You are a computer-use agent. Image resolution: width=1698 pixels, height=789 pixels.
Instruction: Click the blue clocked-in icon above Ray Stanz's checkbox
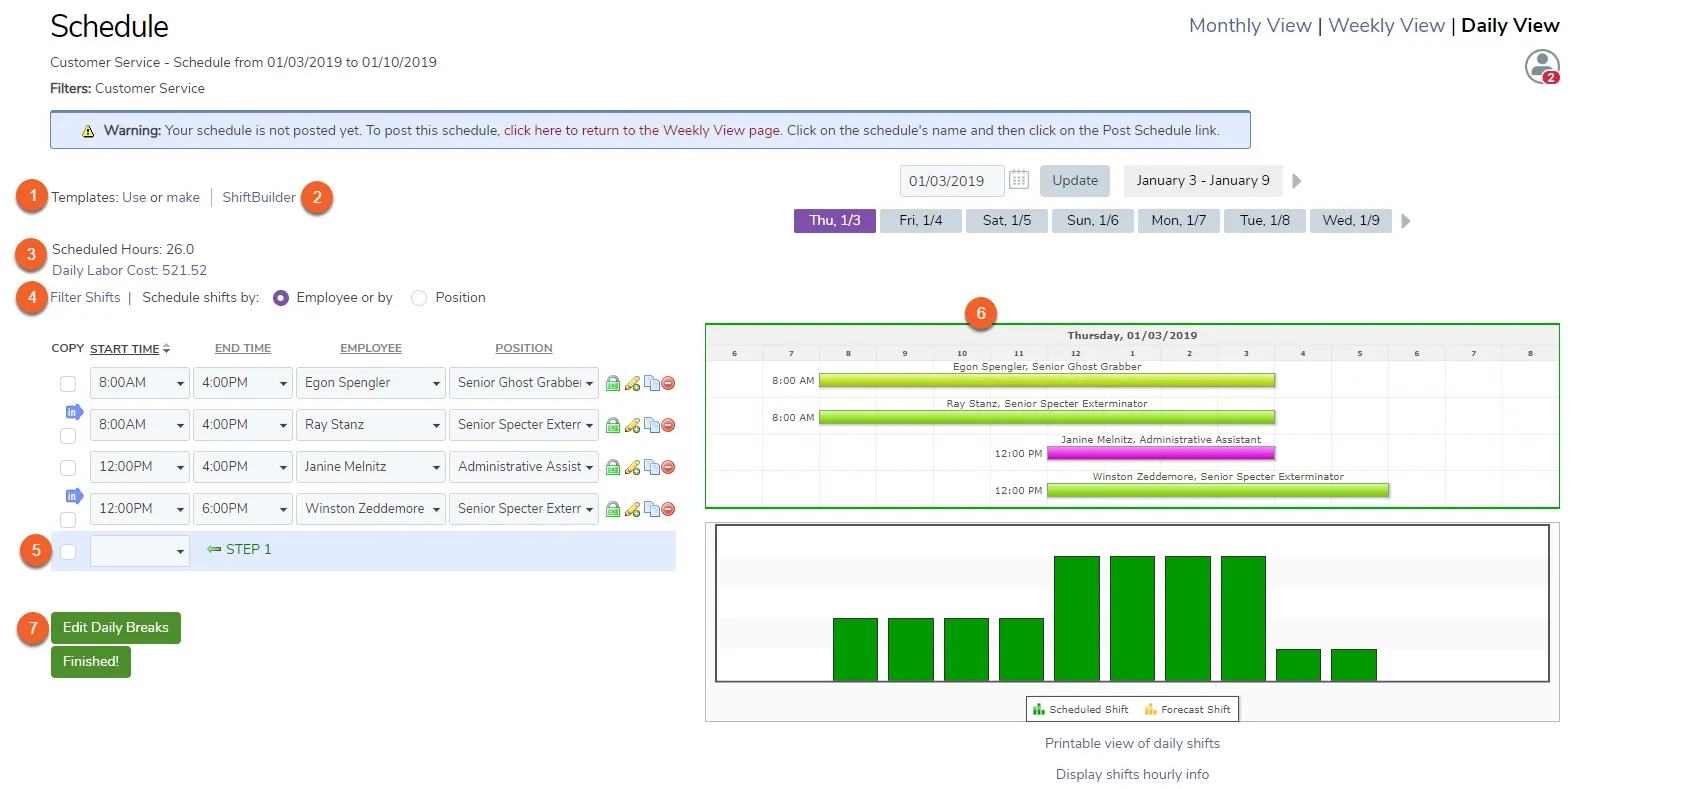click(73, 412)
